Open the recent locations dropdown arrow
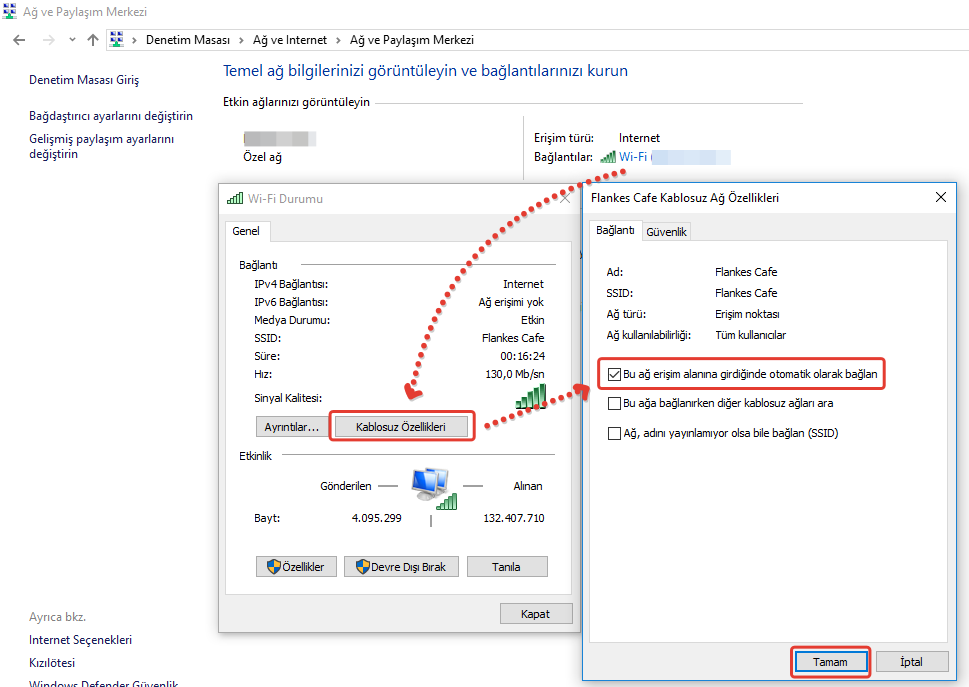The image size is (969, 687). [71, 40]
